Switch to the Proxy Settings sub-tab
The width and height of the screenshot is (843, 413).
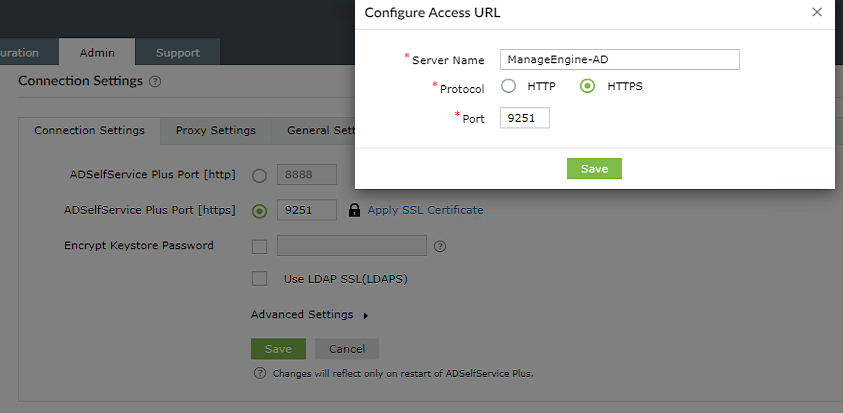216,131
